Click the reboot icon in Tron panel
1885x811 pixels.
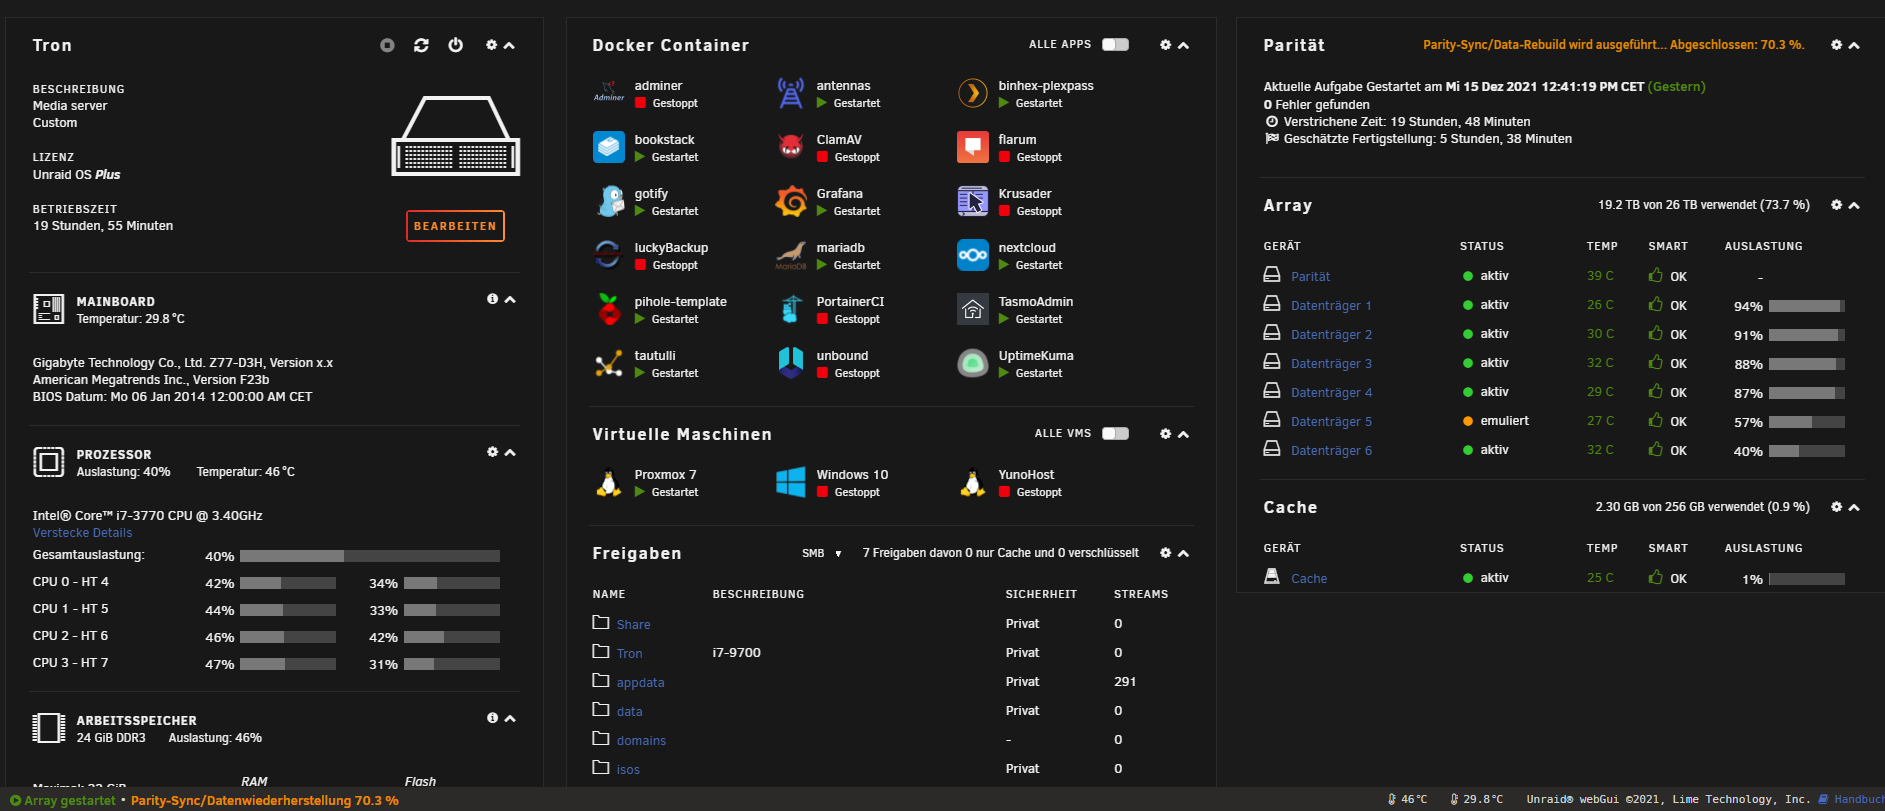click(x=421, y=45)
